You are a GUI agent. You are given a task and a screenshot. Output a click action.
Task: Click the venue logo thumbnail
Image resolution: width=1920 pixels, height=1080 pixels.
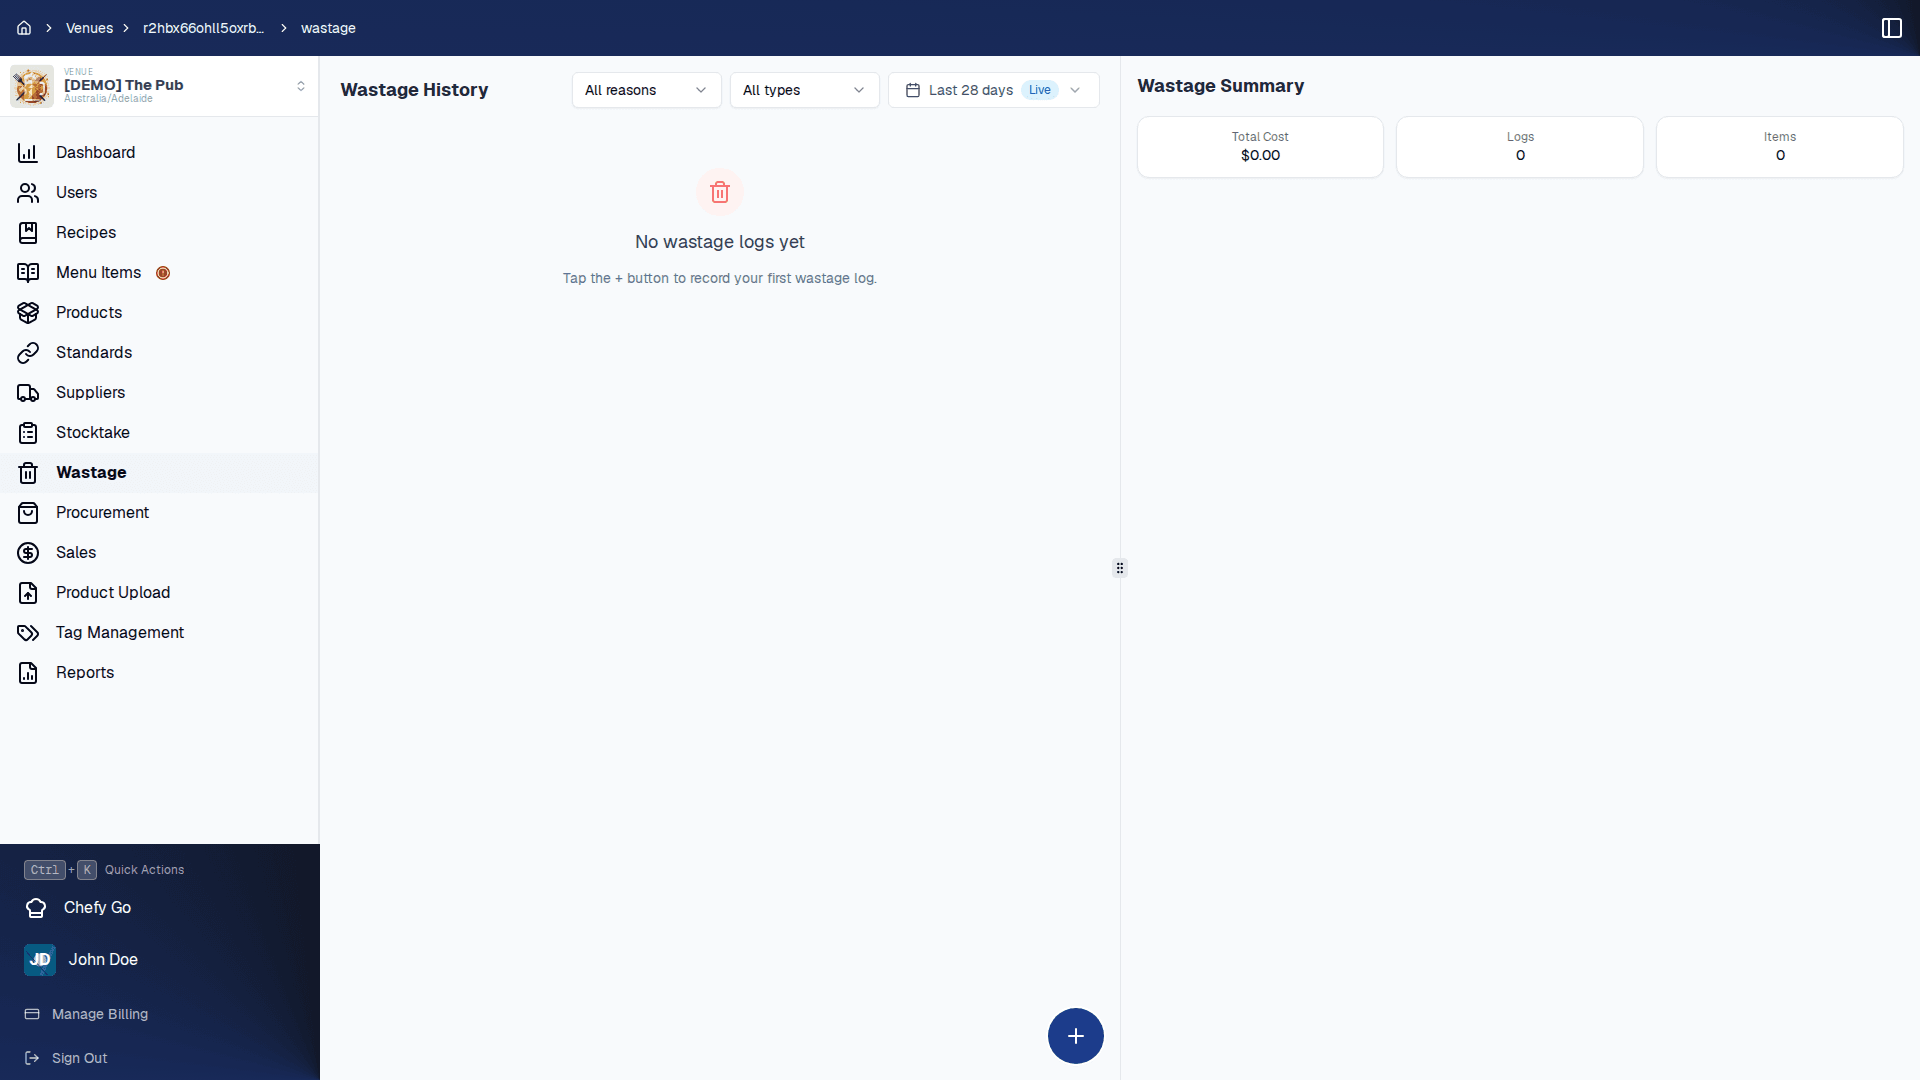tap(32, 86)
